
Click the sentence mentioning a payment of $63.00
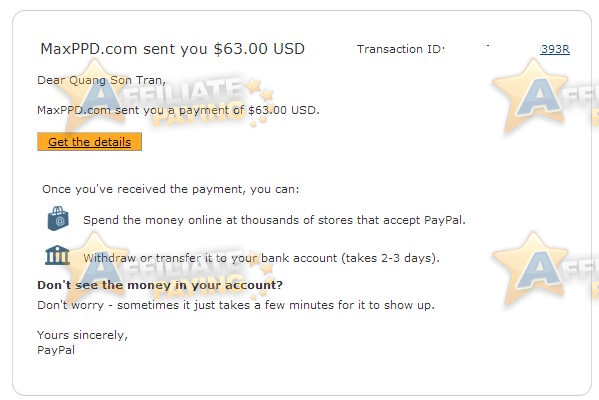coord(178,110)
